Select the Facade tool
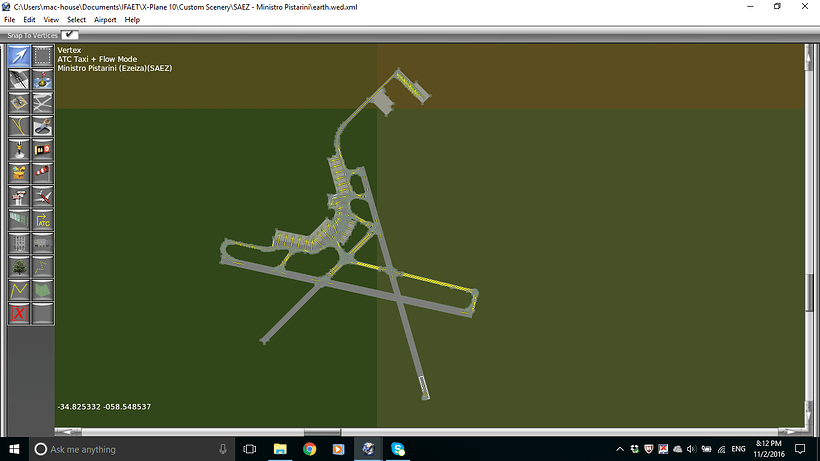 (x=19, y=220)
